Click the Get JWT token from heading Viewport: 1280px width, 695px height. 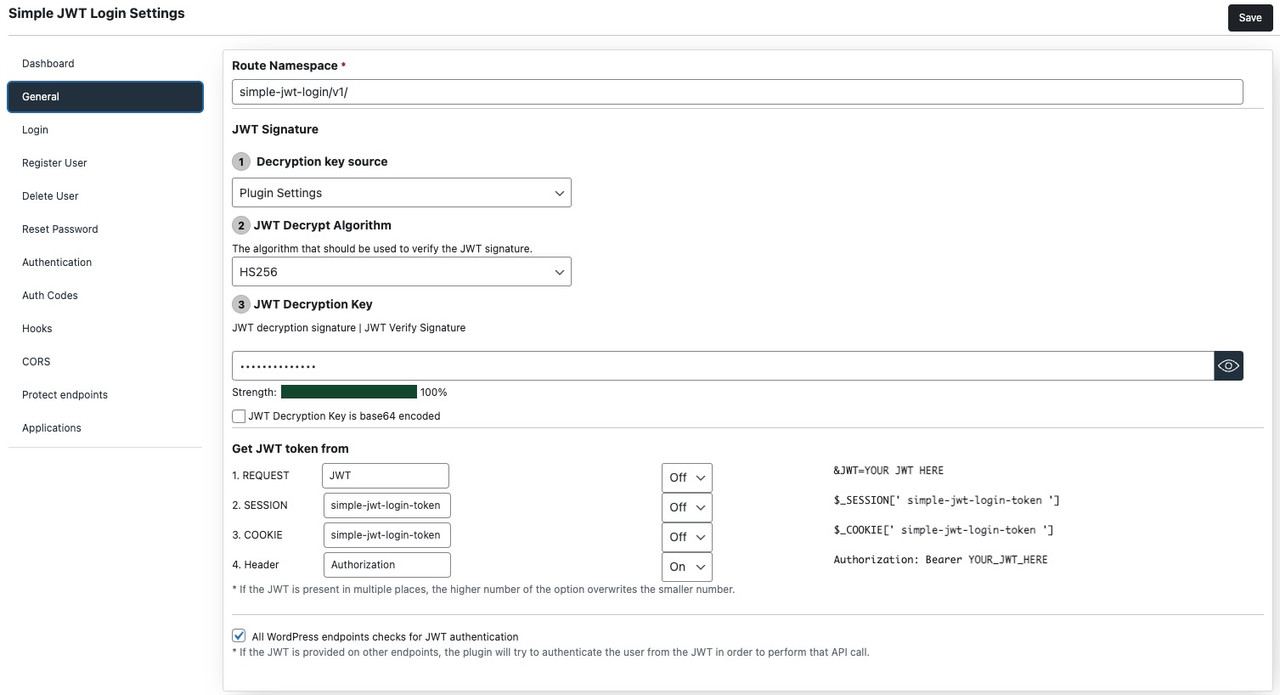(x=290, y=449)
